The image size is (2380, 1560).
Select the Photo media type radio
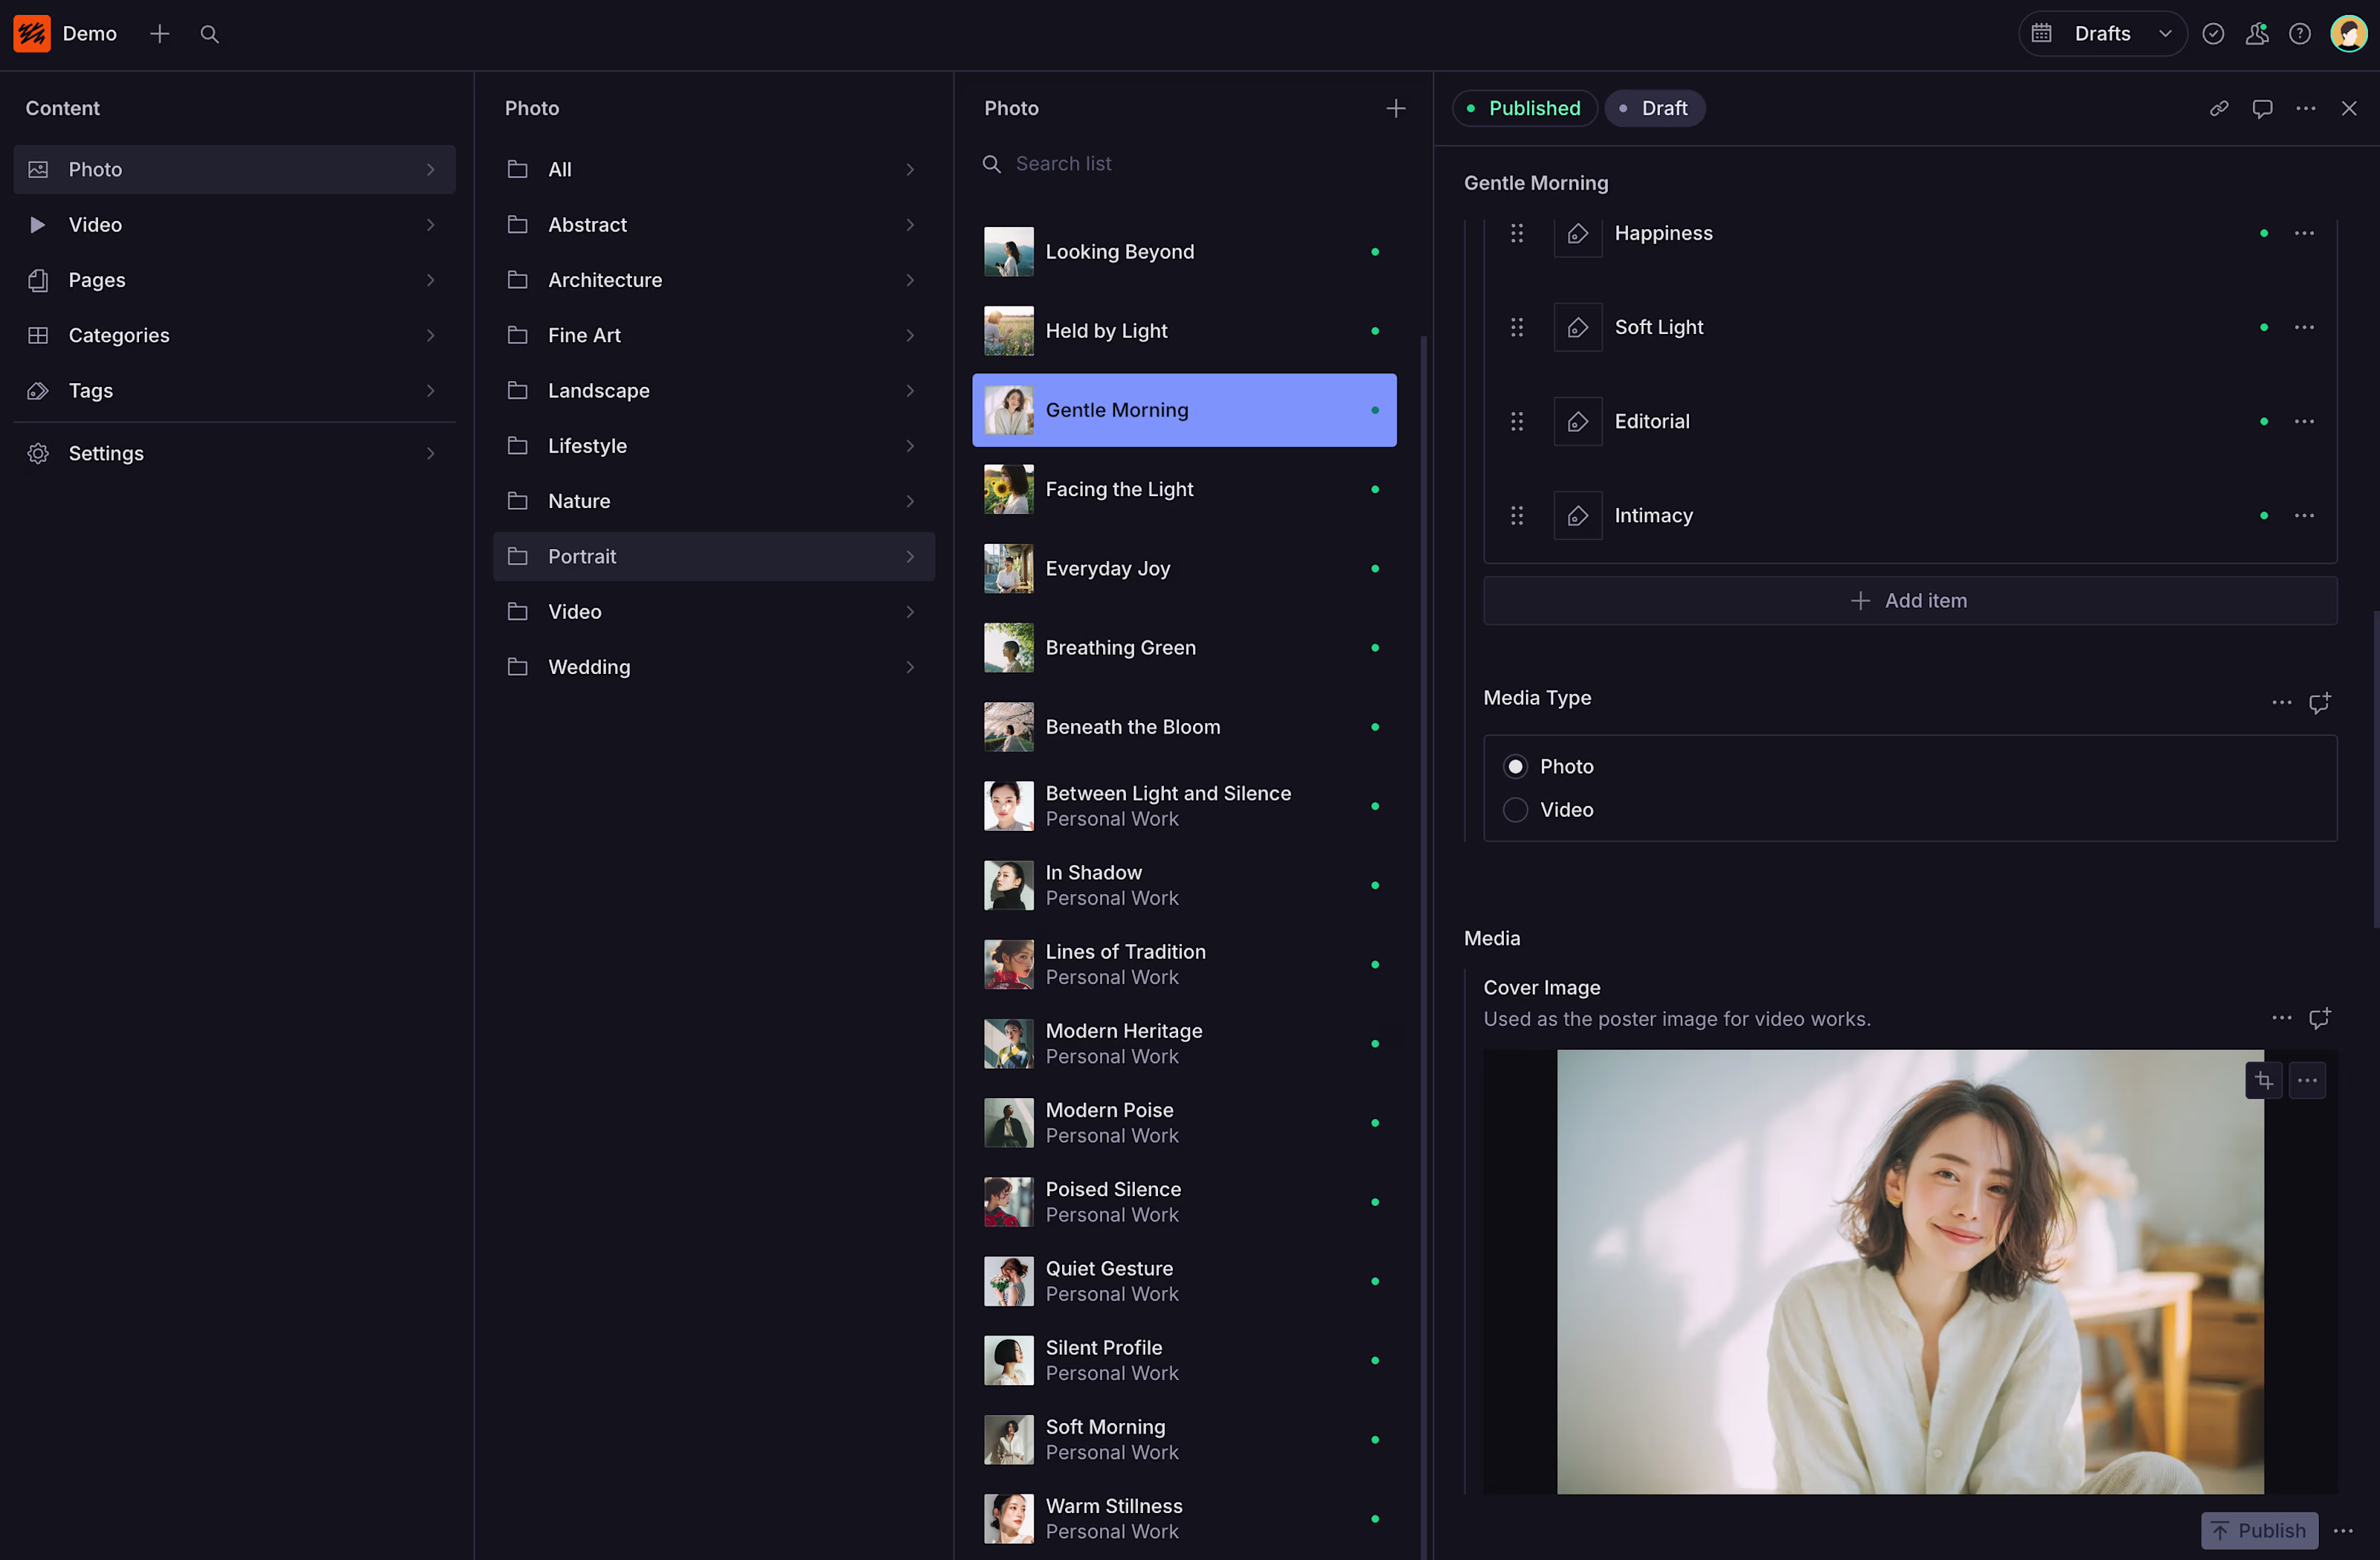coord(1515,766)
